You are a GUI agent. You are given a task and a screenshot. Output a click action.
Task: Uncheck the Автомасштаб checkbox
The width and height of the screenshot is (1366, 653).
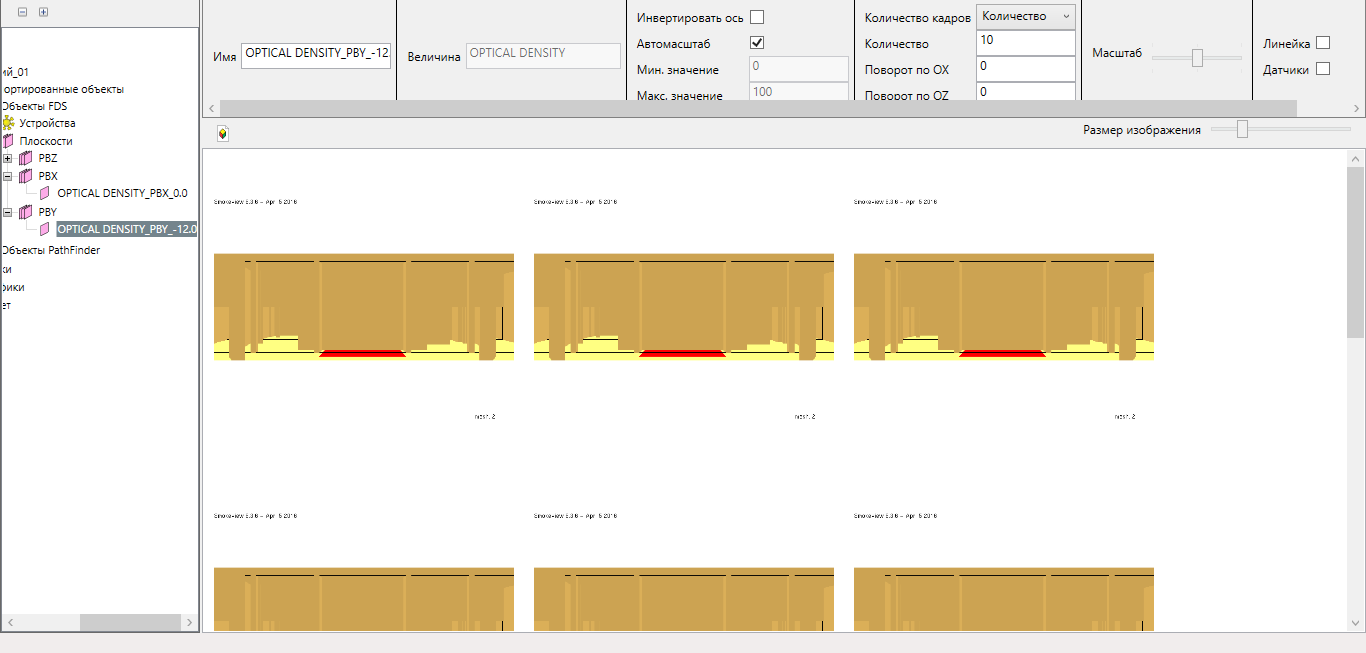[x=757, y=43]
